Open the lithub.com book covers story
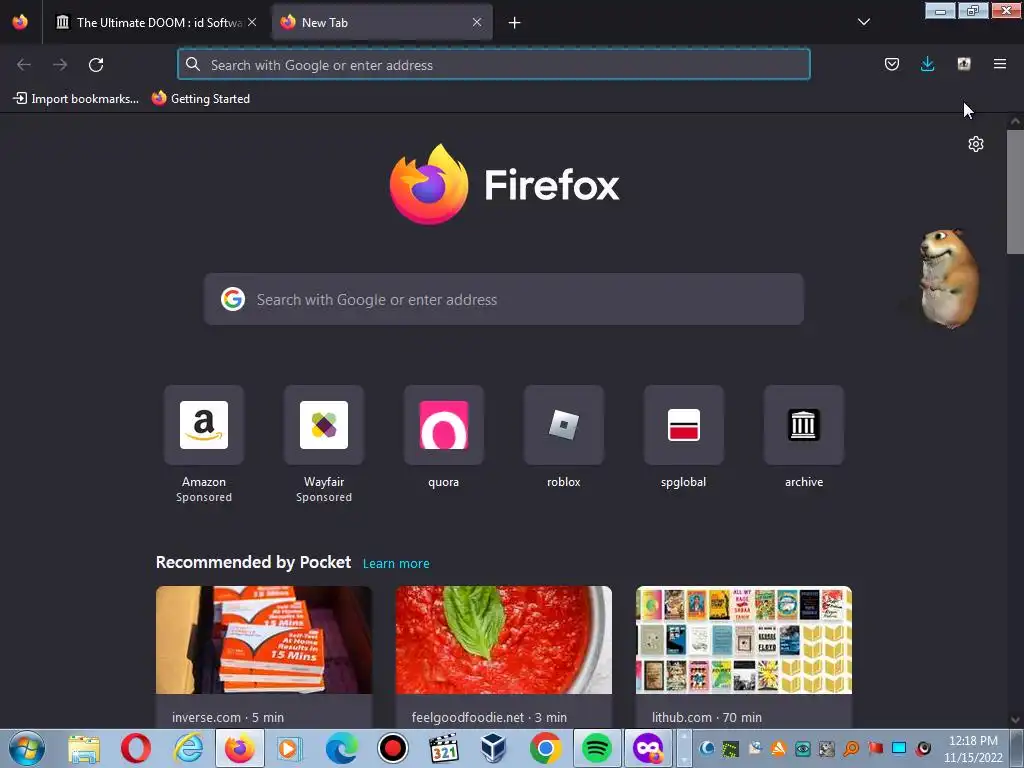Screen dimensions: 1024x768 pyautogui.click(x=744, y=640)
